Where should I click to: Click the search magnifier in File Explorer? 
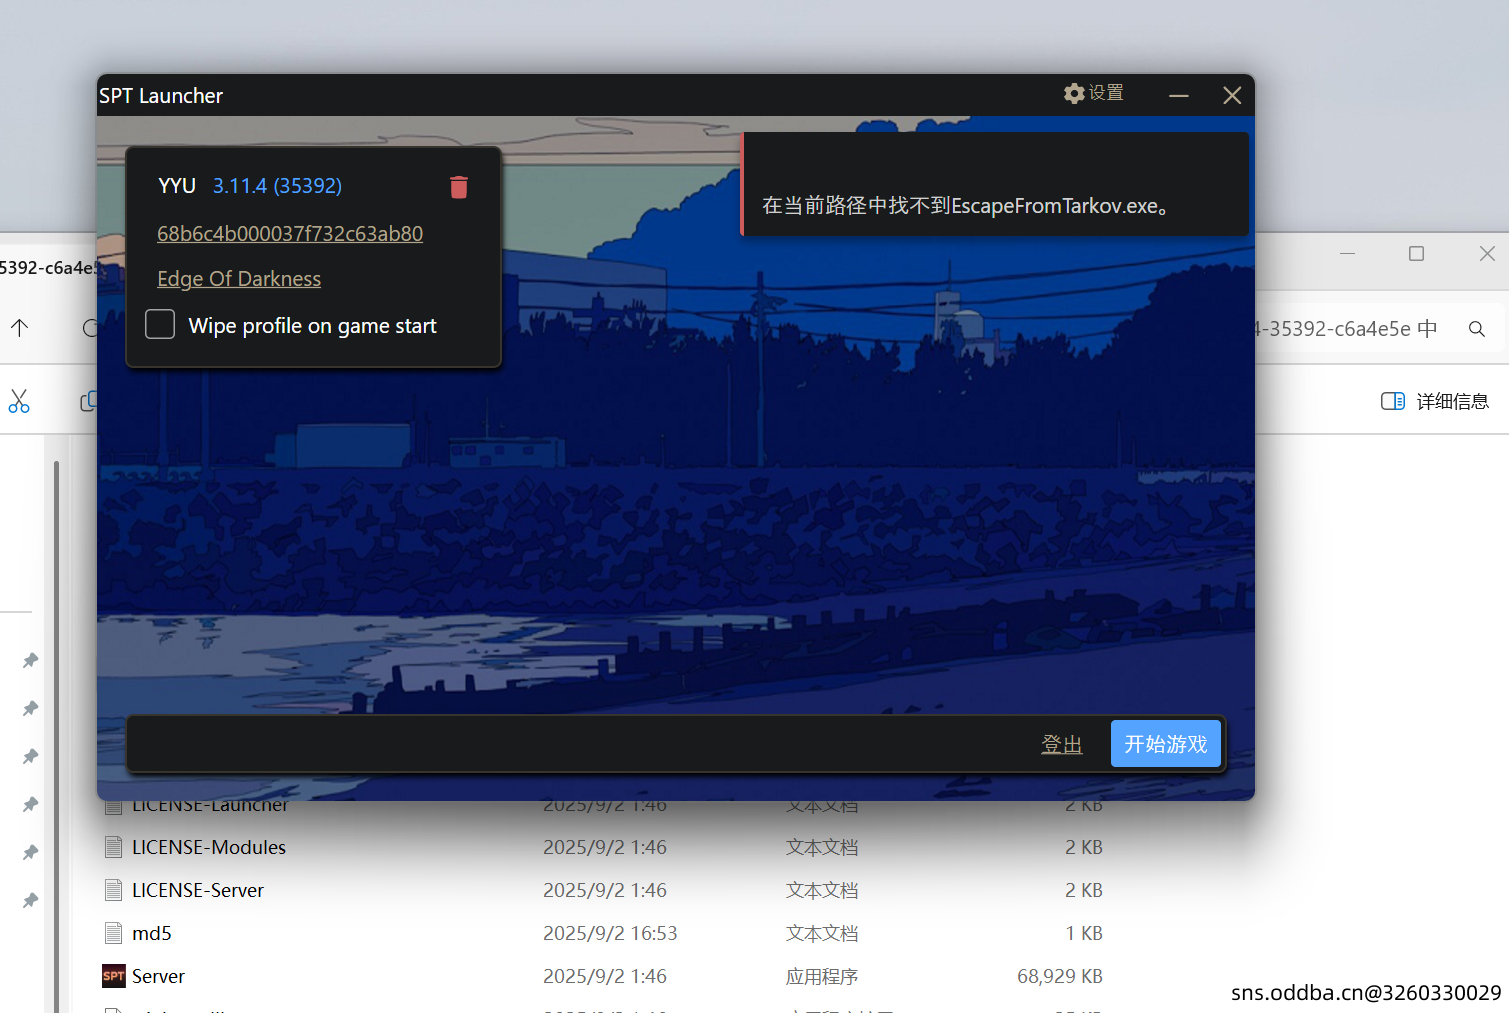(1477, 329)
